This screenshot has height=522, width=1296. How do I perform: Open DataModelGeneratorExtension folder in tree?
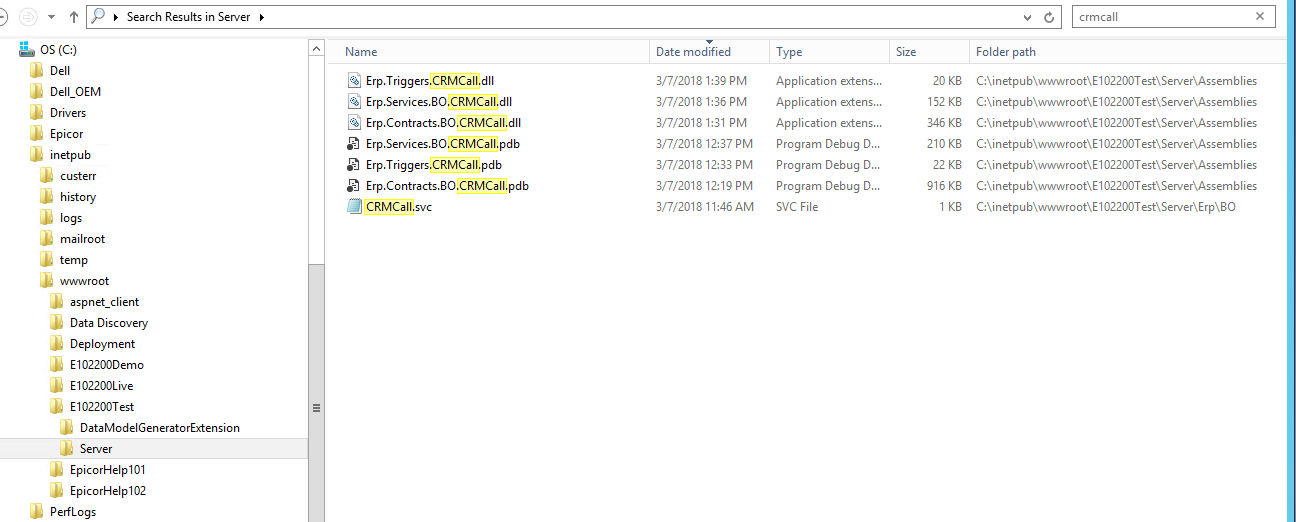(159, 427)
